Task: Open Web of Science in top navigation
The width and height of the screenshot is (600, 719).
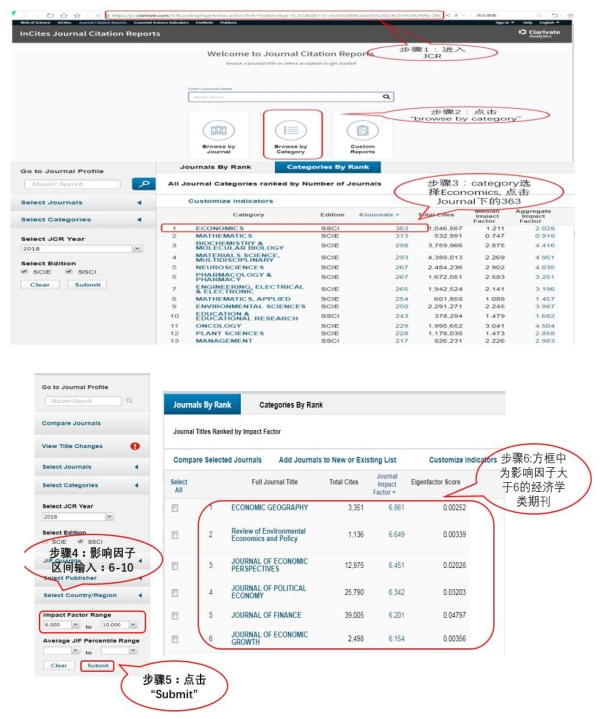Action: pos(35,22)
